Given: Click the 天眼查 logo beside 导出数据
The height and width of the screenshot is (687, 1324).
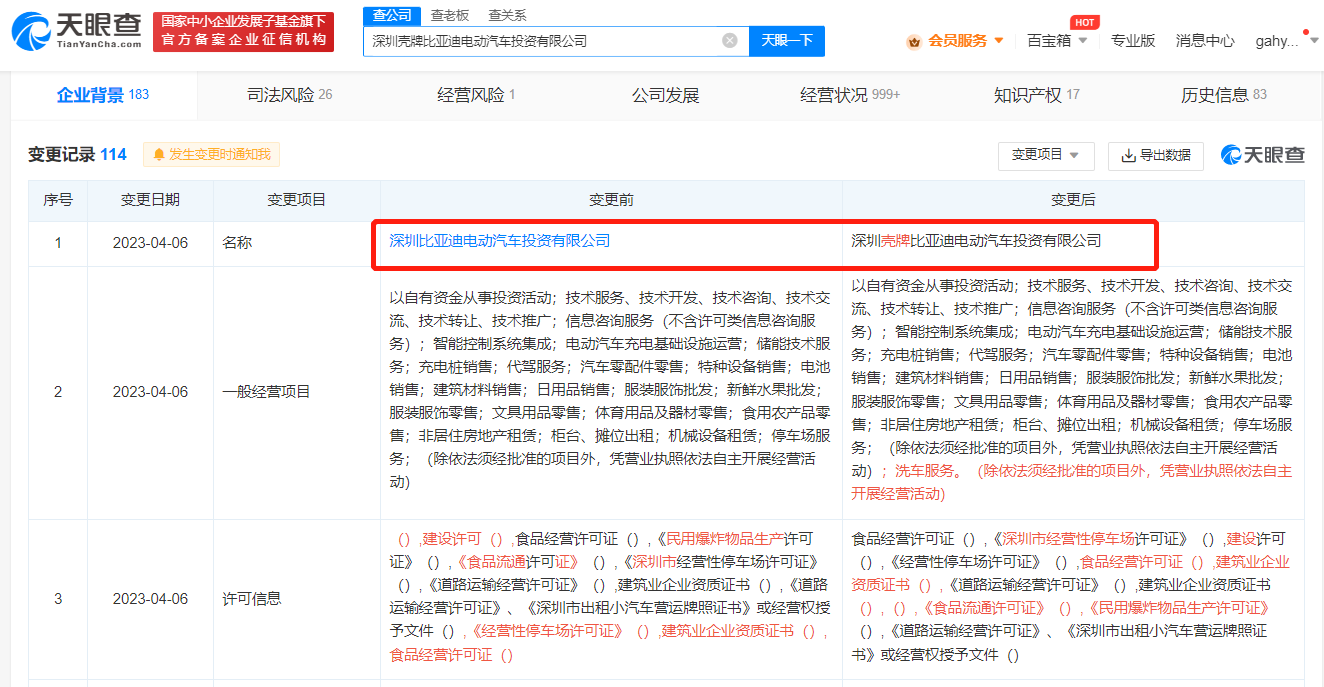Looking at the screenshot, I should [1262, 155].
